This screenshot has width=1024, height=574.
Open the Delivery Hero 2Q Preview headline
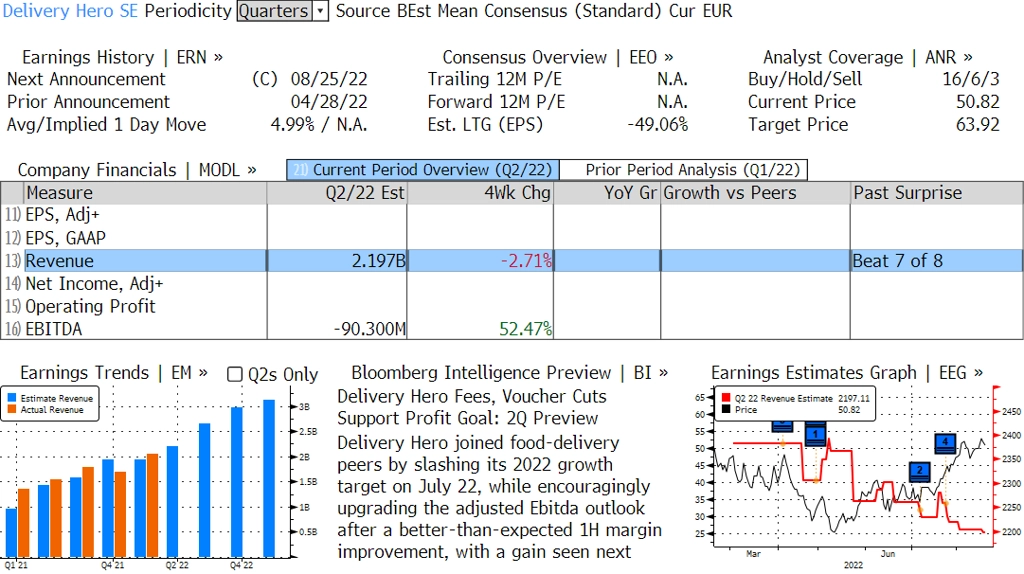[472, 407]
